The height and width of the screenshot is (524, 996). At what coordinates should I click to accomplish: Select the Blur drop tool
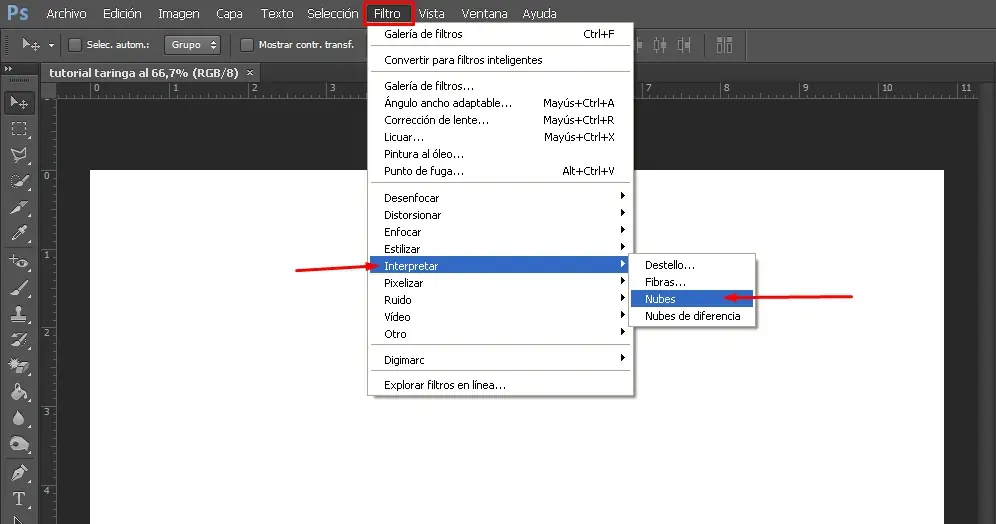click(19, 418)
